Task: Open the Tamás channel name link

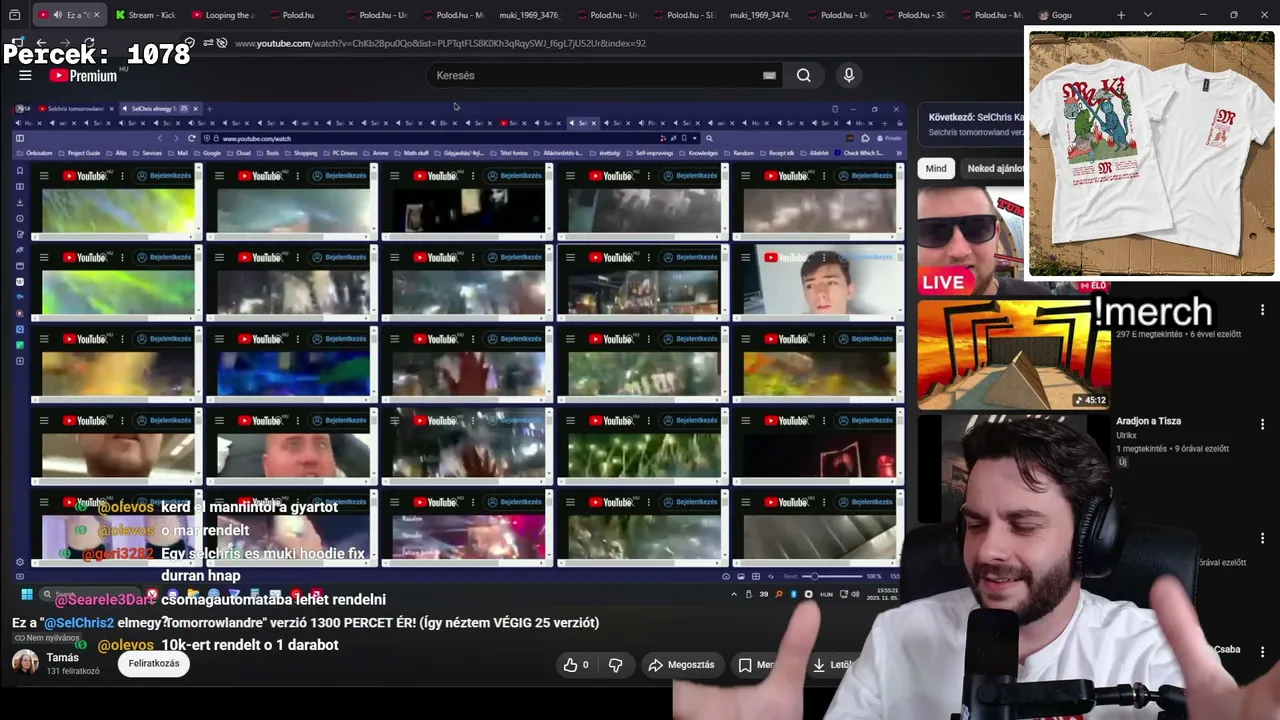Action: click(62, 658)
